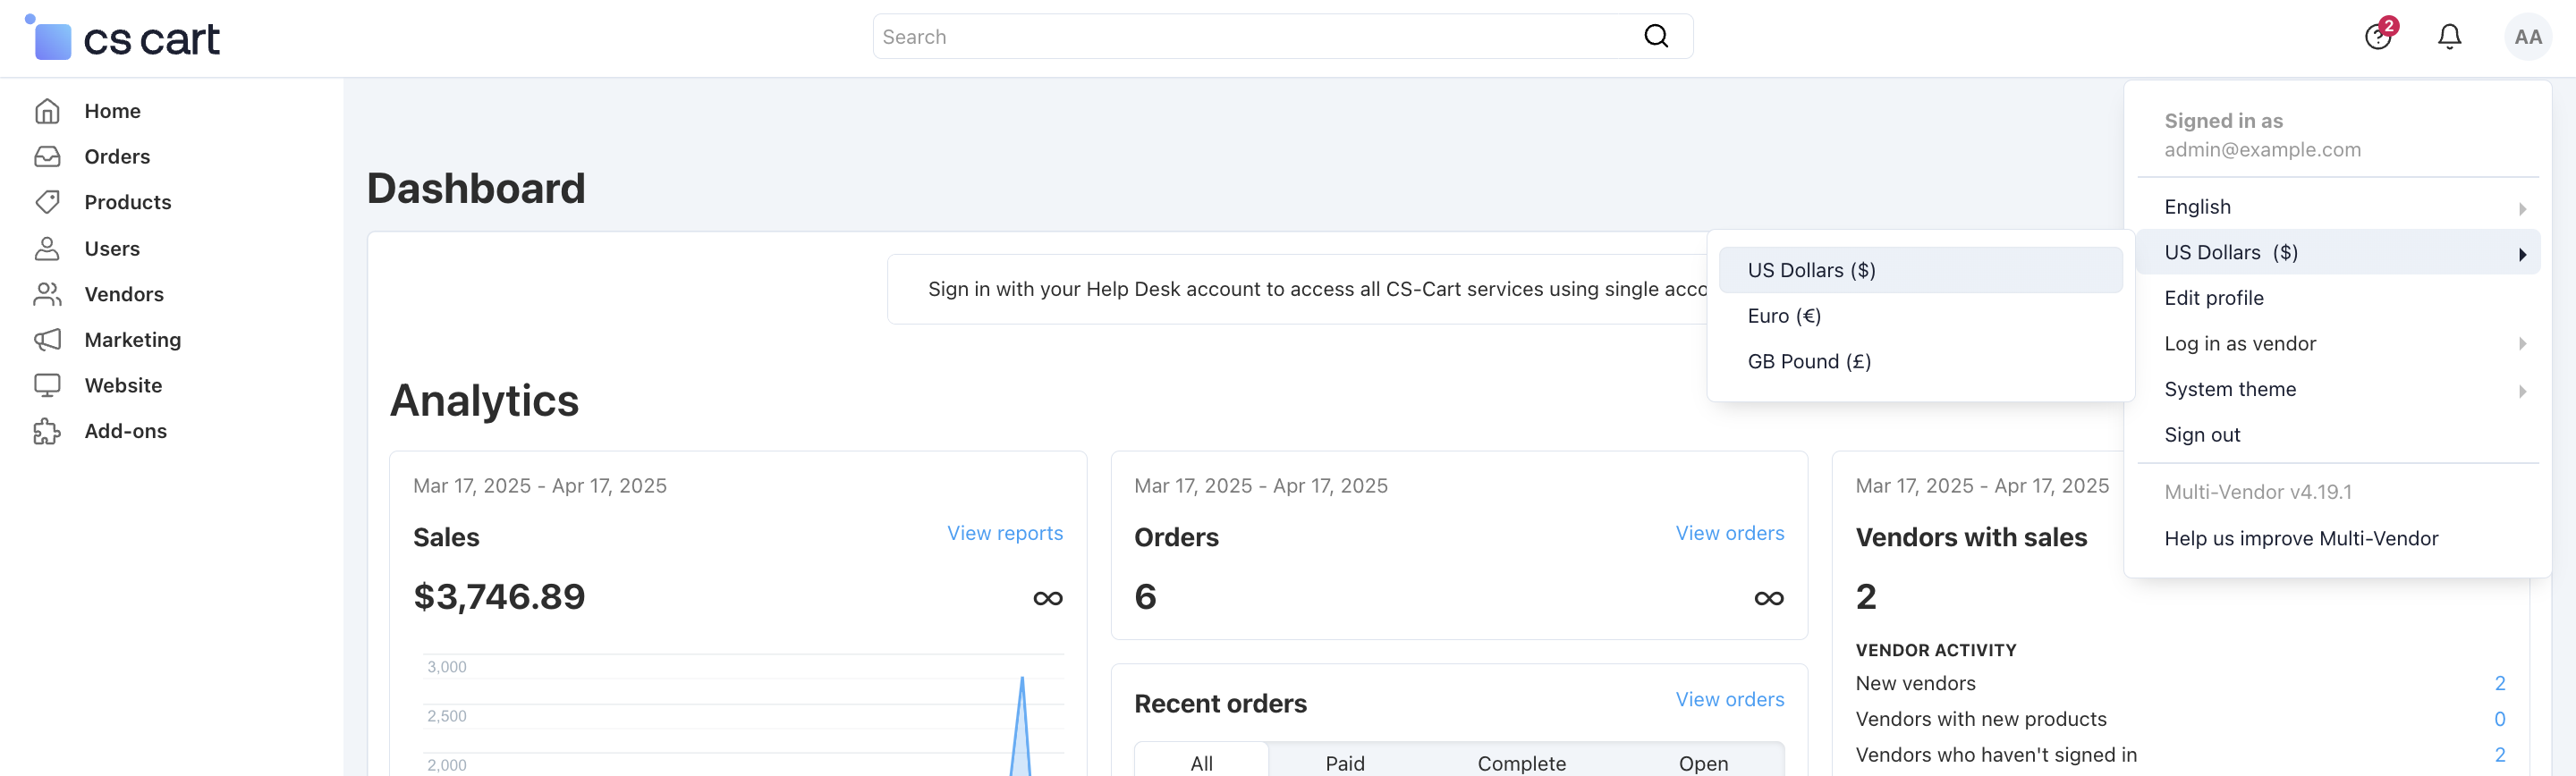Click the Vendors people icon in sidebar
Screen dimensions: 2576x776
[47, 294]
